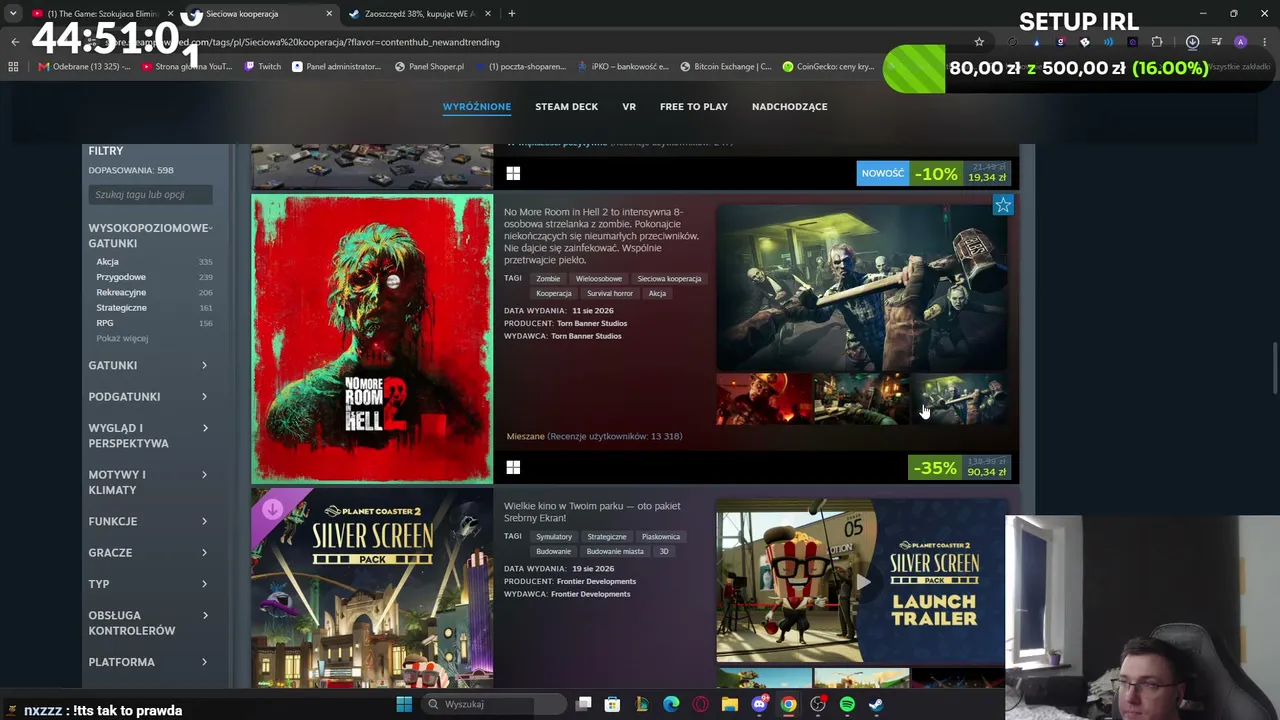Click the Budowanie miasta tag
Viewport: 1280px width, 720px height.
[x=615, y=552]
